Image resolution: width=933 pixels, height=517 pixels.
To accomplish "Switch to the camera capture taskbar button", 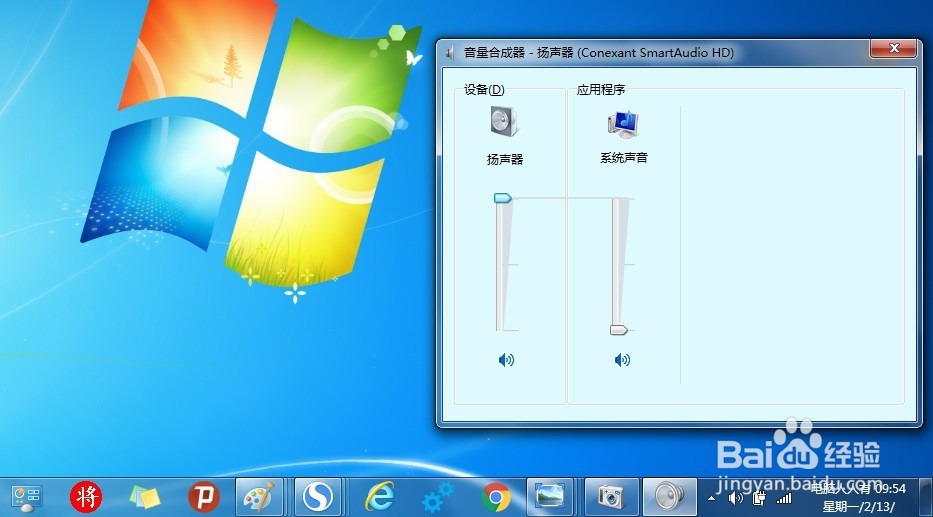I will point(611,497).
